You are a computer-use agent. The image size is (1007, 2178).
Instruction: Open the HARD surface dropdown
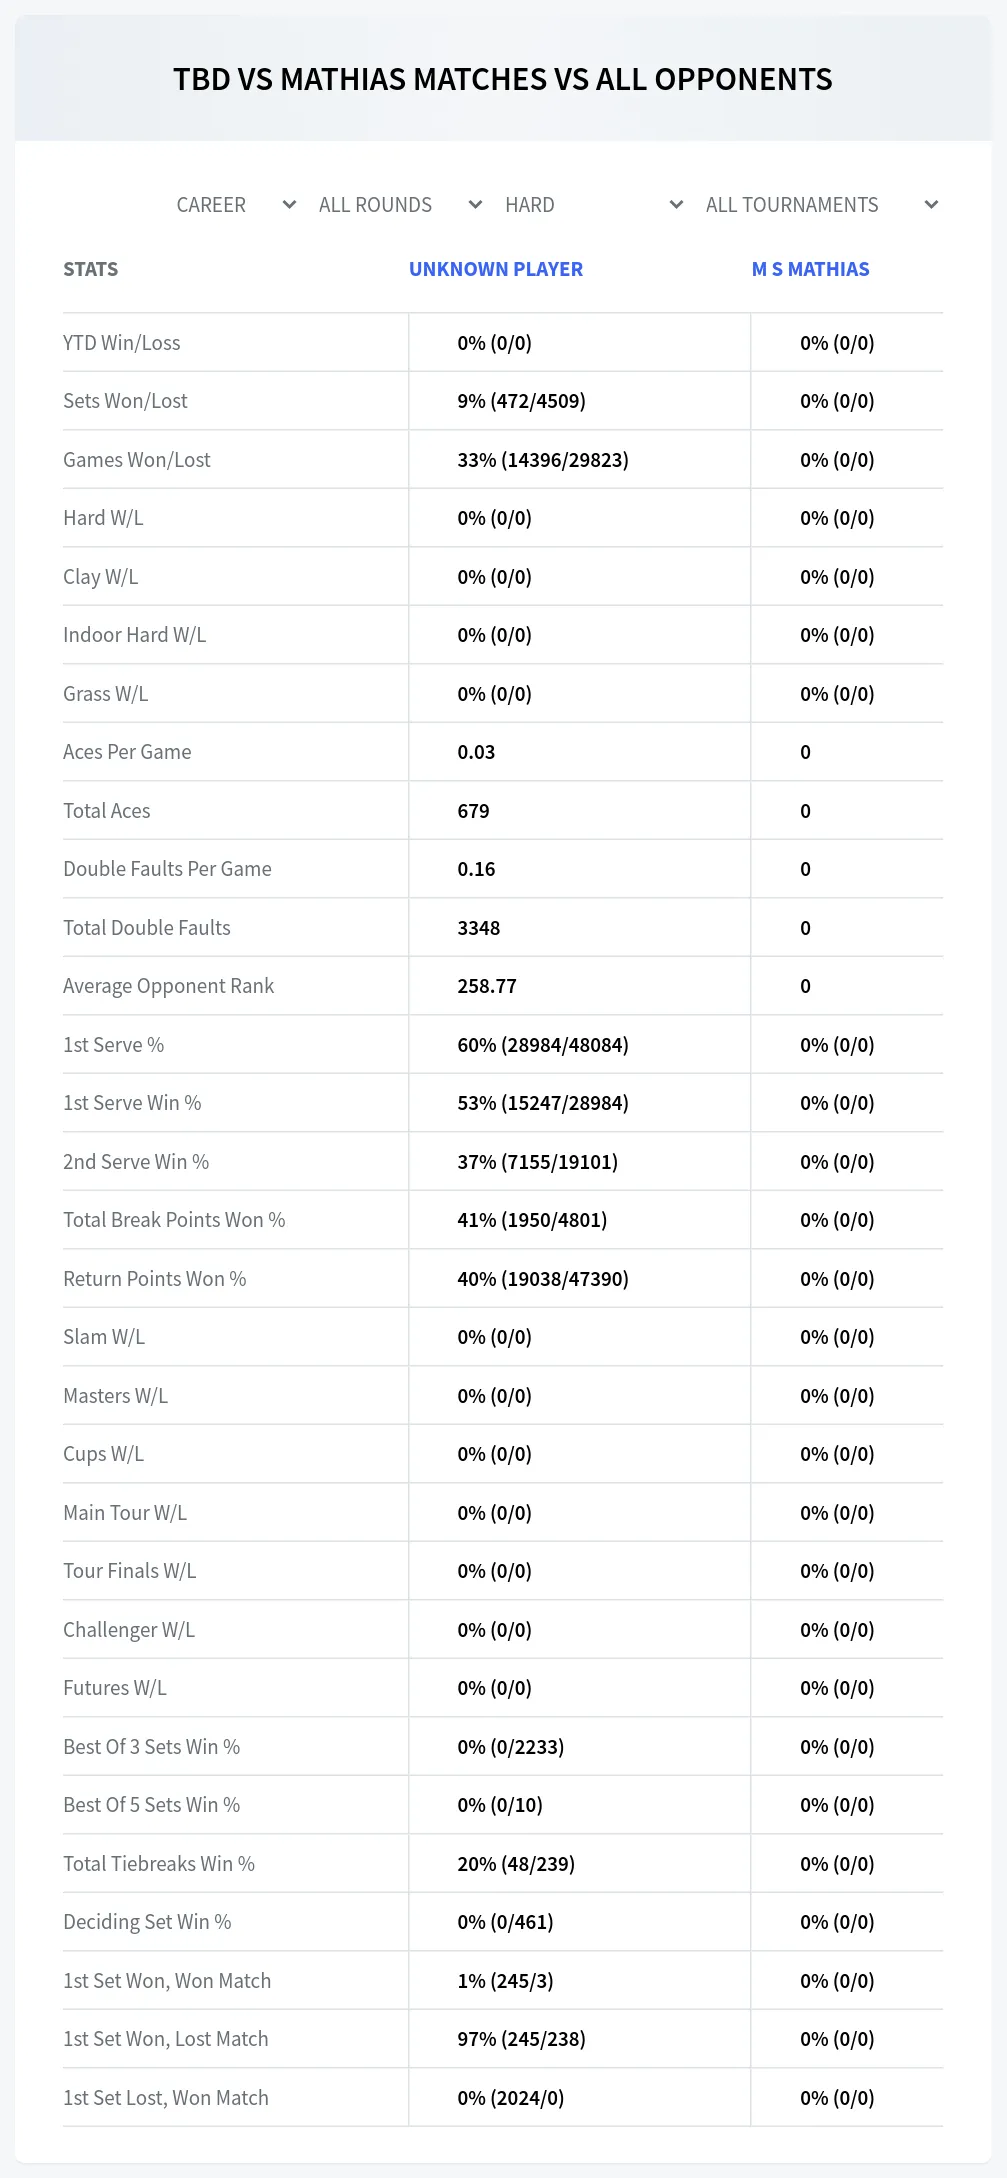[593, 205]
